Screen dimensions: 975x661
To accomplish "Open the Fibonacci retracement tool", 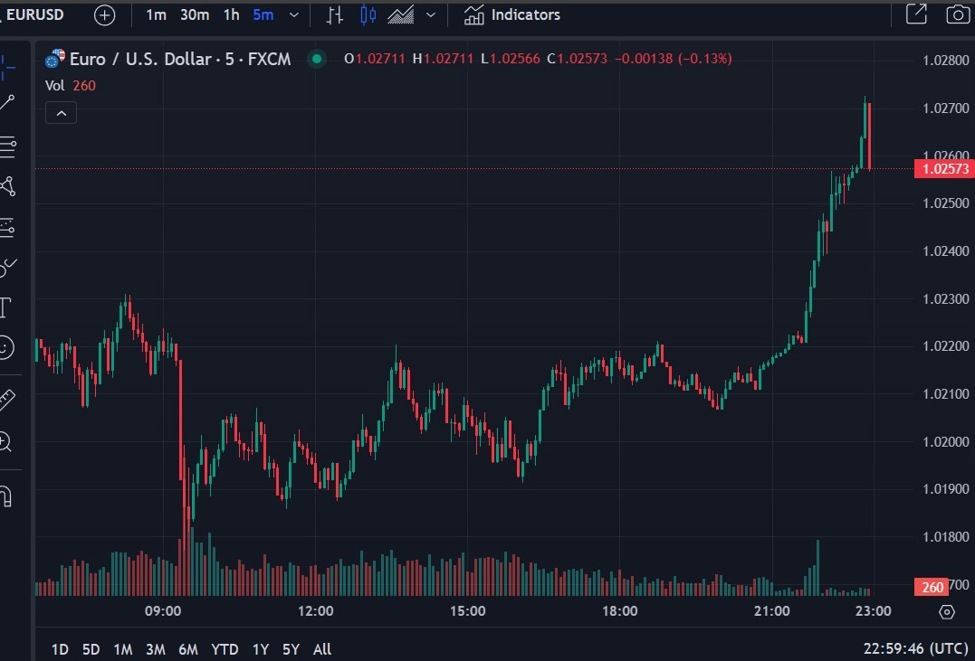I will [8, 147].
